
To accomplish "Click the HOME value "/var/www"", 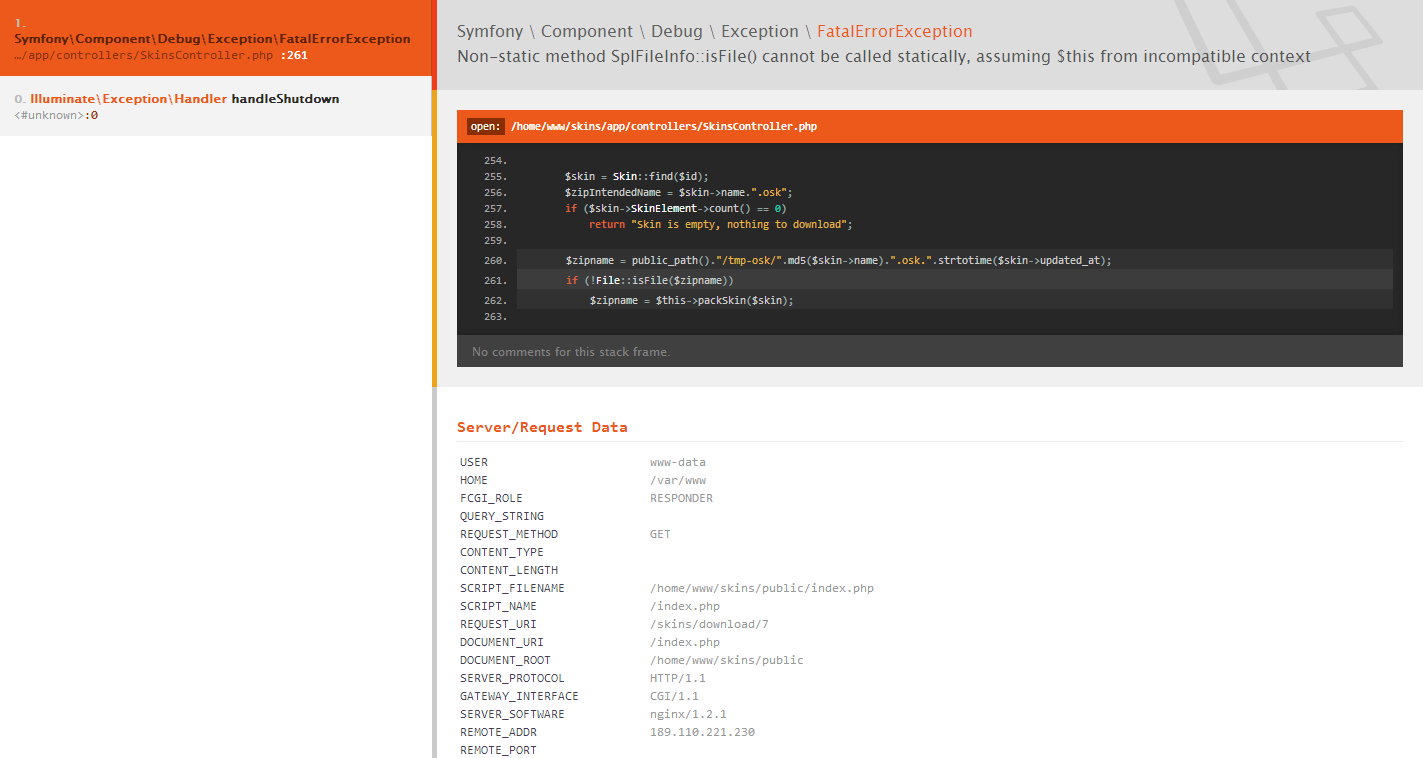I will point(678,480).
